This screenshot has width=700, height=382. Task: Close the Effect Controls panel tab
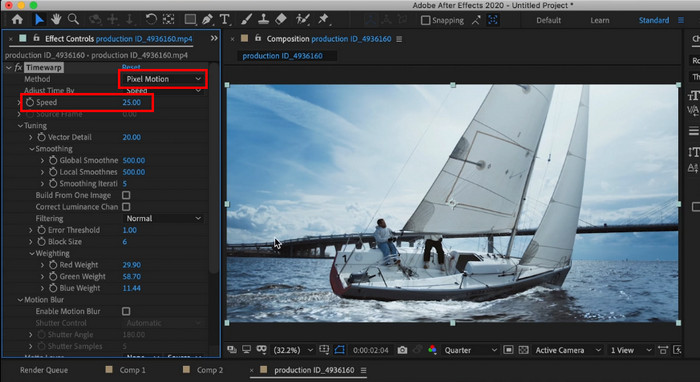(11, 39)
